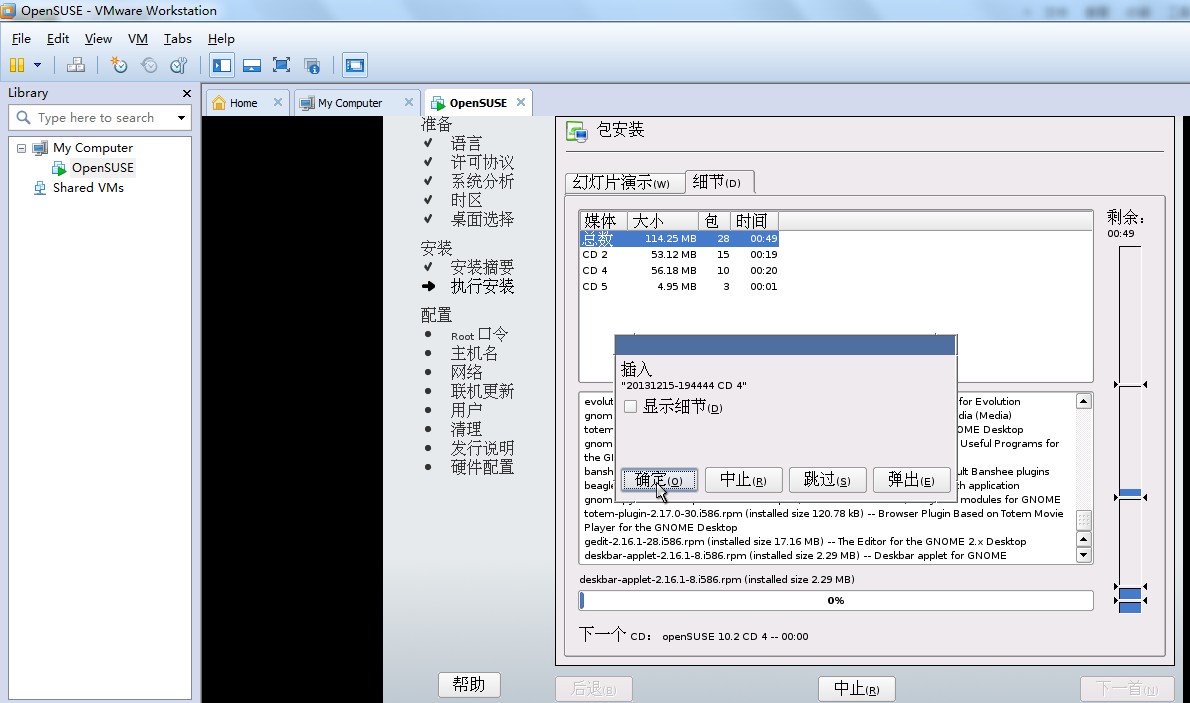Click the 联机更新 step in the installer sidebar
1190x703 pixels.
pos(483,391)
